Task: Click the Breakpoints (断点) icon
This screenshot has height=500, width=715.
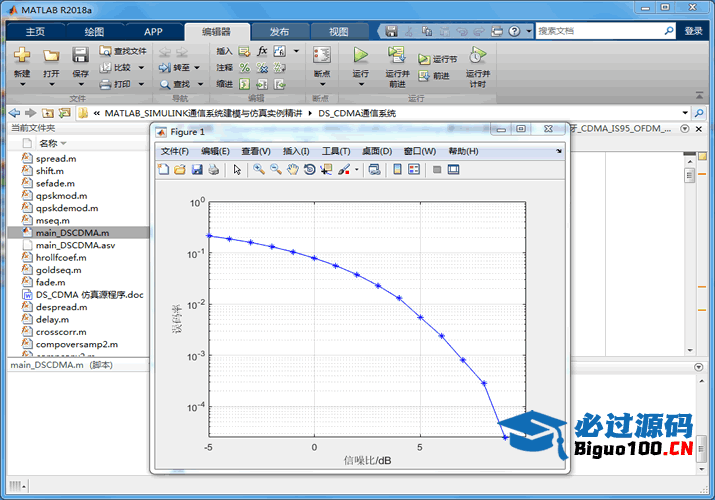Action: (x=322, y=56)
